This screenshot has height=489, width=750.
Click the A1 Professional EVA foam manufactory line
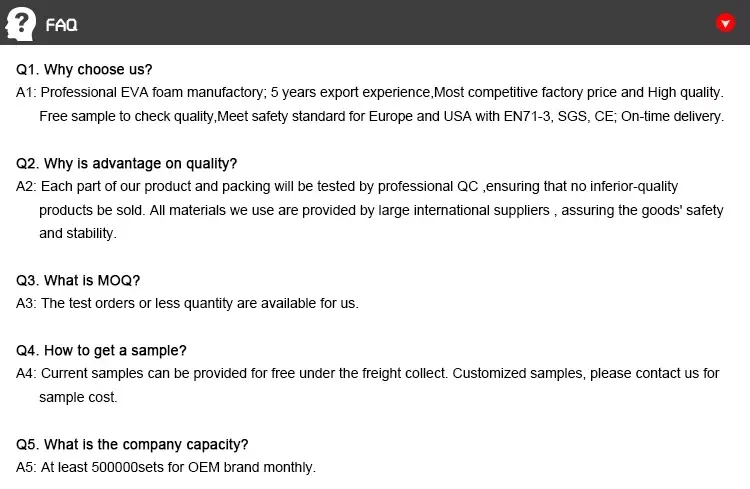tap(369, 93)
